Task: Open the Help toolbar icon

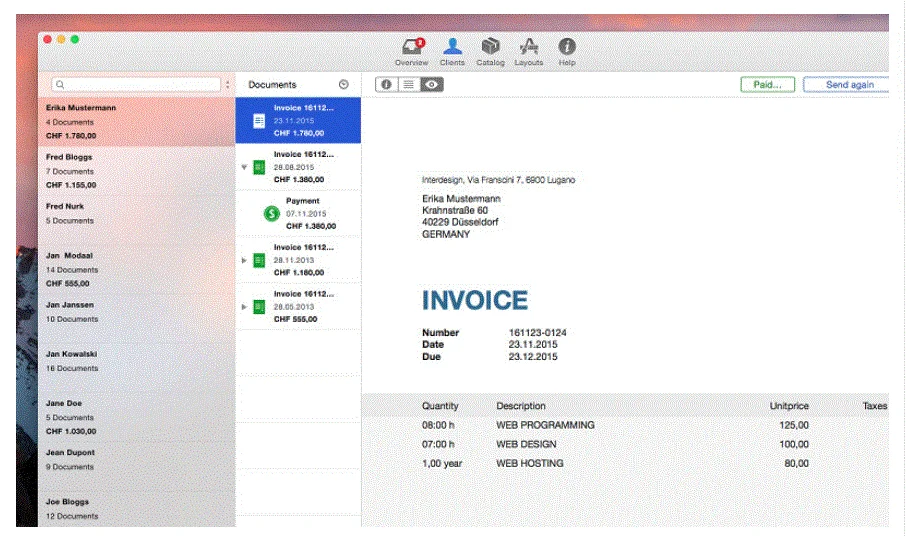Action: 567,52
